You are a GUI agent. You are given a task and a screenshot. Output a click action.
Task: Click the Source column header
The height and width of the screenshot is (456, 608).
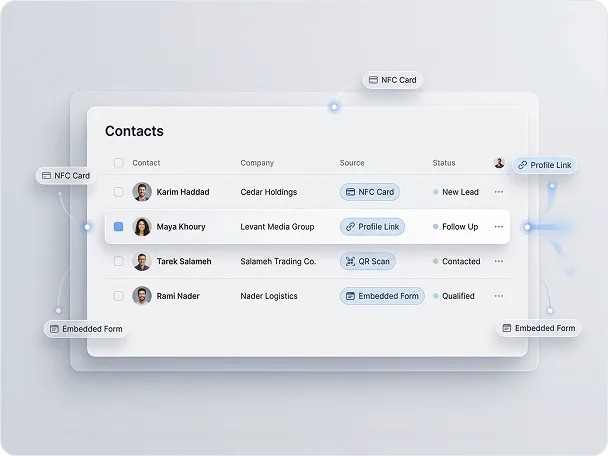tap(352, 163)
